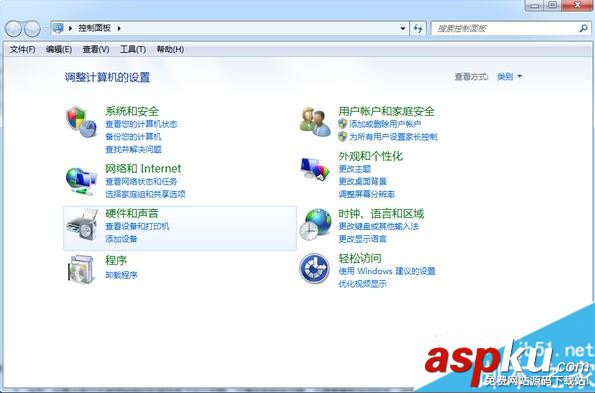Expand the arrow after 控制面板 in breadcrumb
The image size is (595, 393).
pyautogui.click(x=119, y=28)
